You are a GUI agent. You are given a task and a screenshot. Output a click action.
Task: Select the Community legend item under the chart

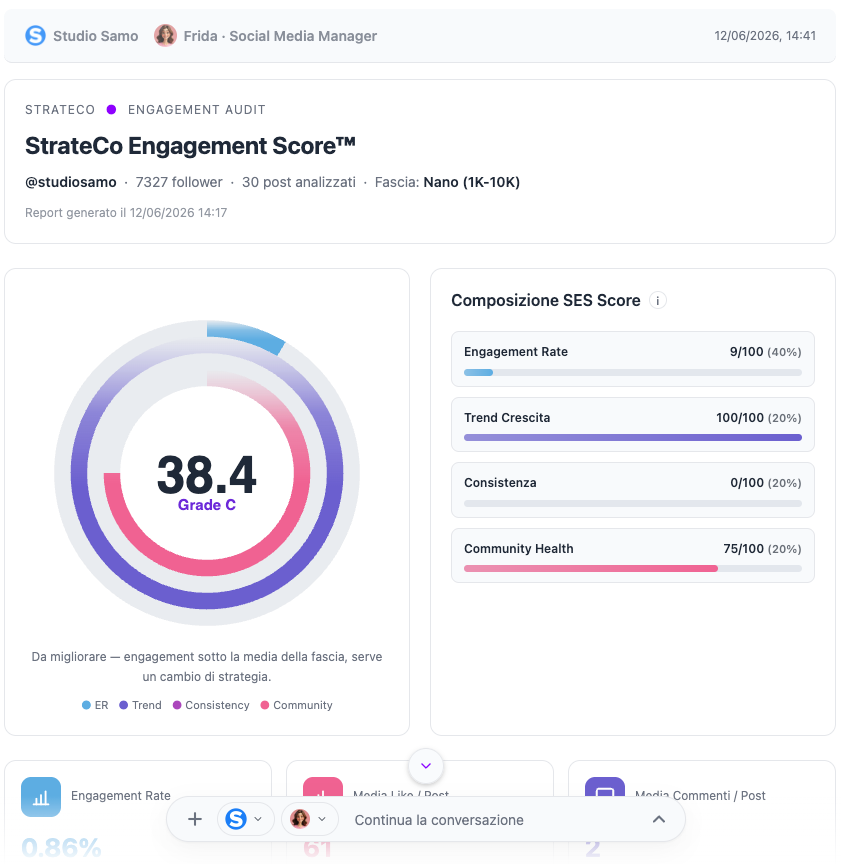[296, 705]
